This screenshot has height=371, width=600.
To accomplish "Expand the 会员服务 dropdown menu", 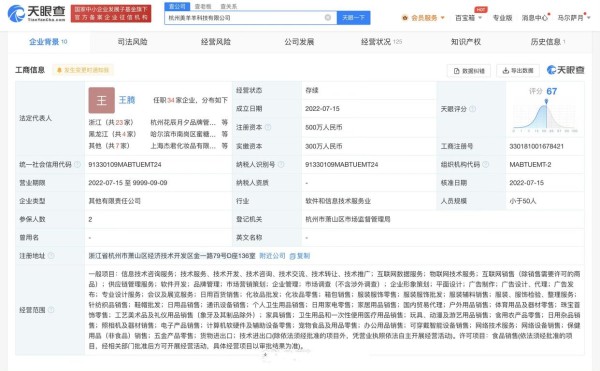I will pos(423,18).
